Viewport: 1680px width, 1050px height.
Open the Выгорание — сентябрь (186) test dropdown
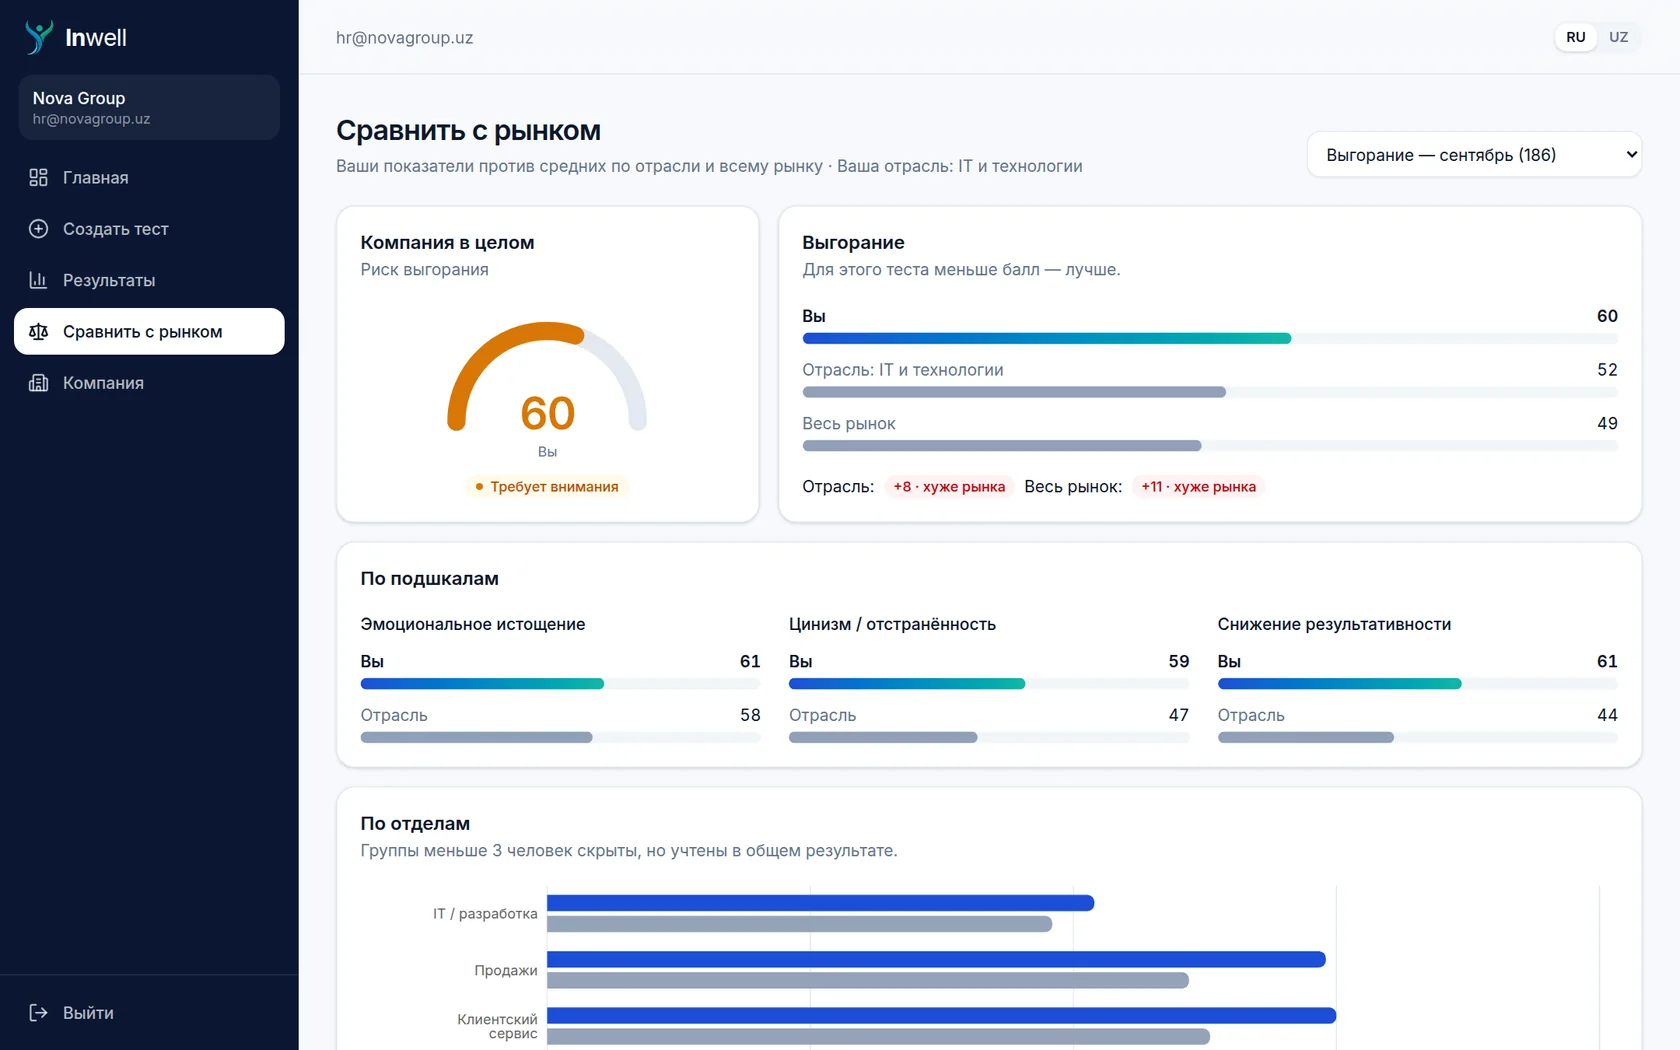click(1474, 155)
